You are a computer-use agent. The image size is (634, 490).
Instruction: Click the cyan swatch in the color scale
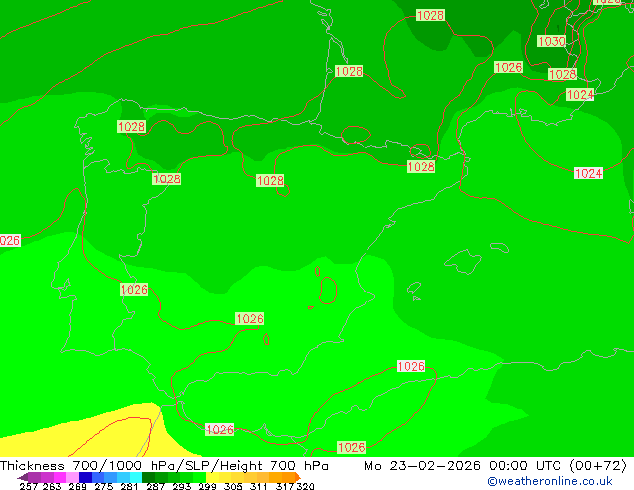point(136,477)
